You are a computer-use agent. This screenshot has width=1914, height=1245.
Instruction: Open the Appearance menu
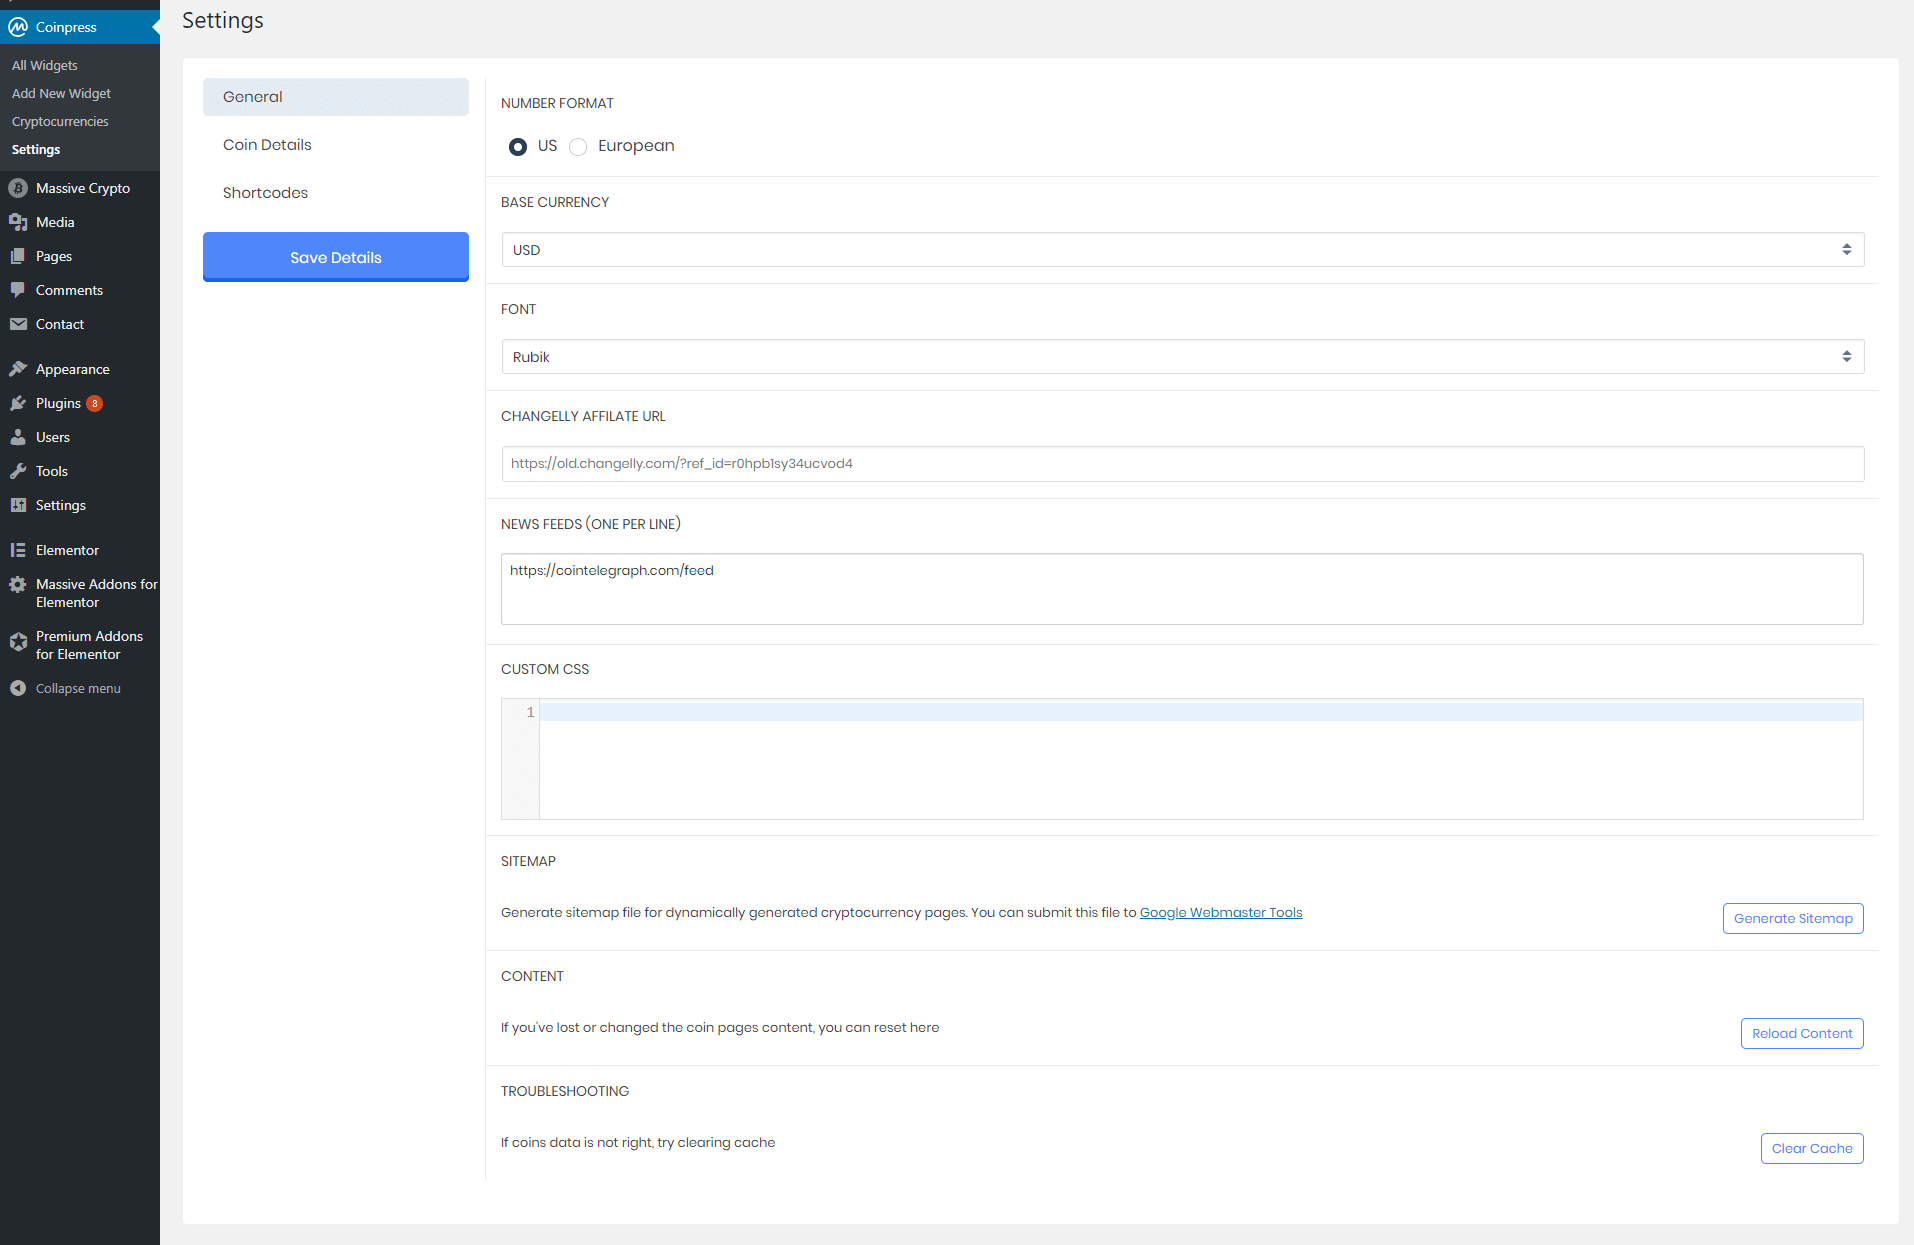[x=80, y=369]
